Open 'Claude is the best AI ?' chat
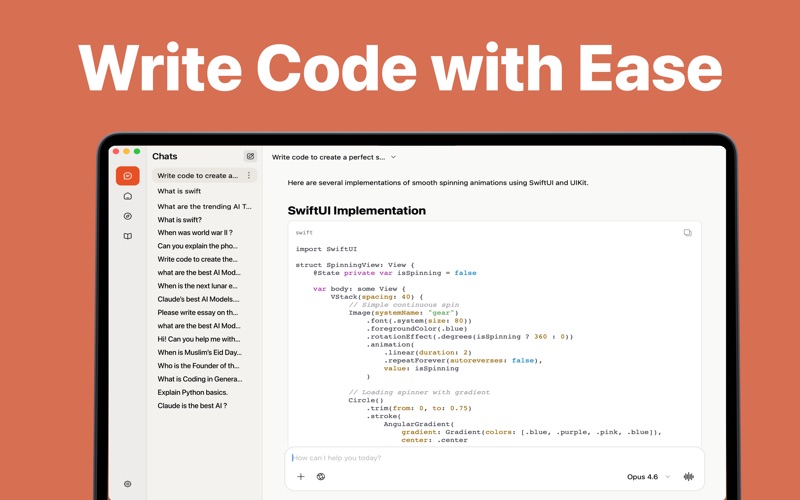This screenshot has height=500, width=800. (192, 406)
